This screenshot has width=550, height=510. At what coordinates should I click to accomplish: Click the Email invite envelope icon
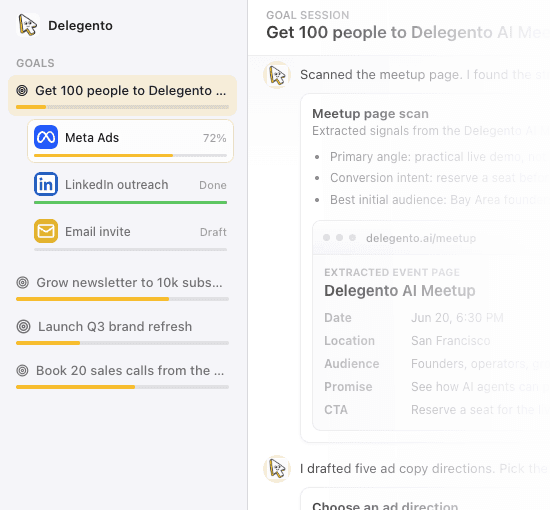[46, 231]
